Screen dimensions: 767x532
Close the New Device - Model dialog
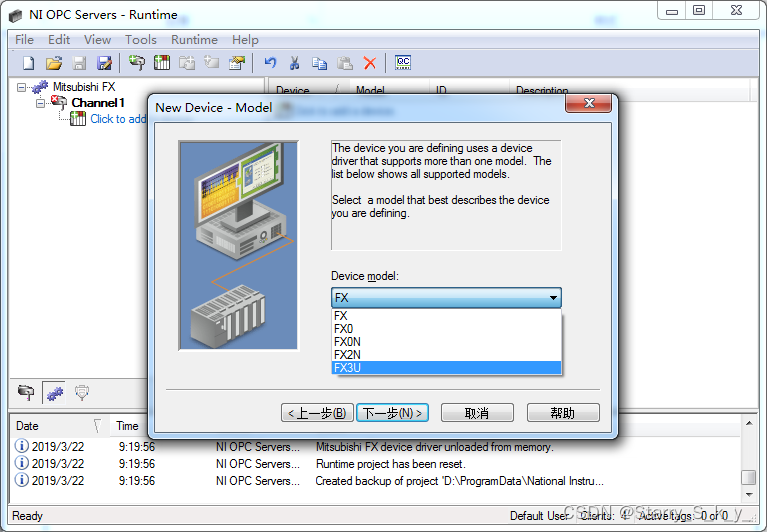[588, 103]
